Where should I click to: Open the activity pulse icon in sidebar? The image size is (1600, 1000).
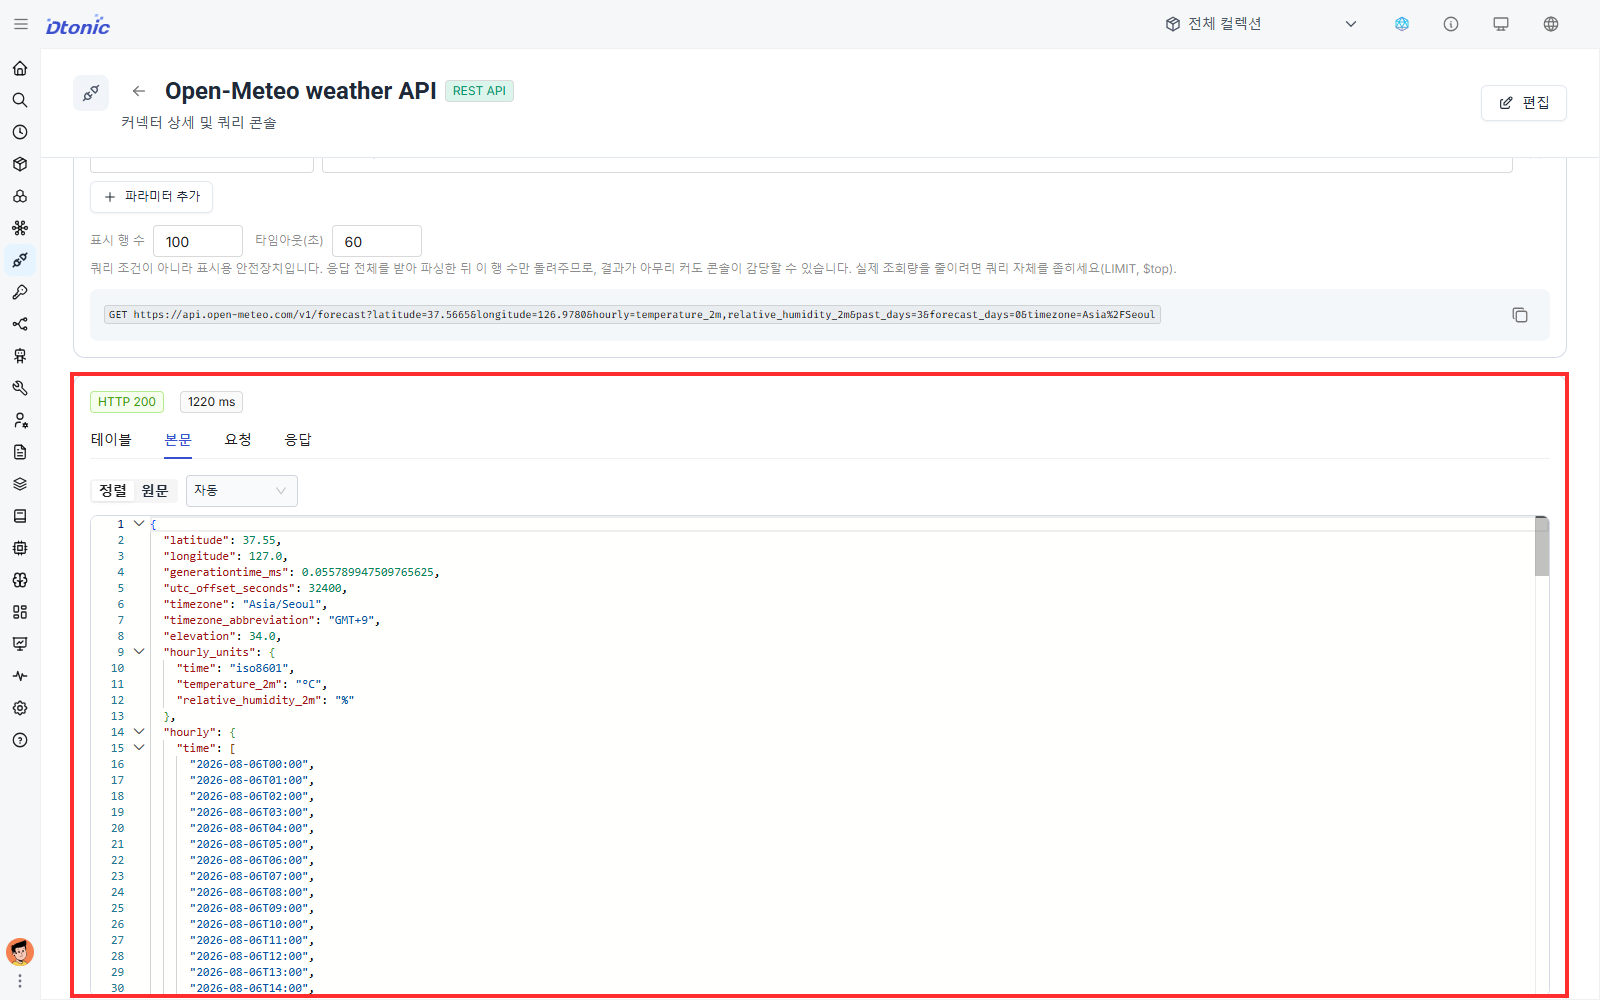(20, 676)
